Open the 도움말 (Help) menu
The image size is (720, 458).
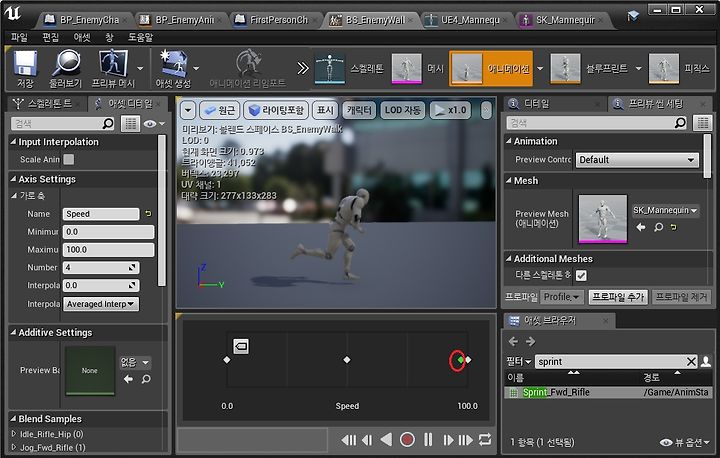(141, 37)
